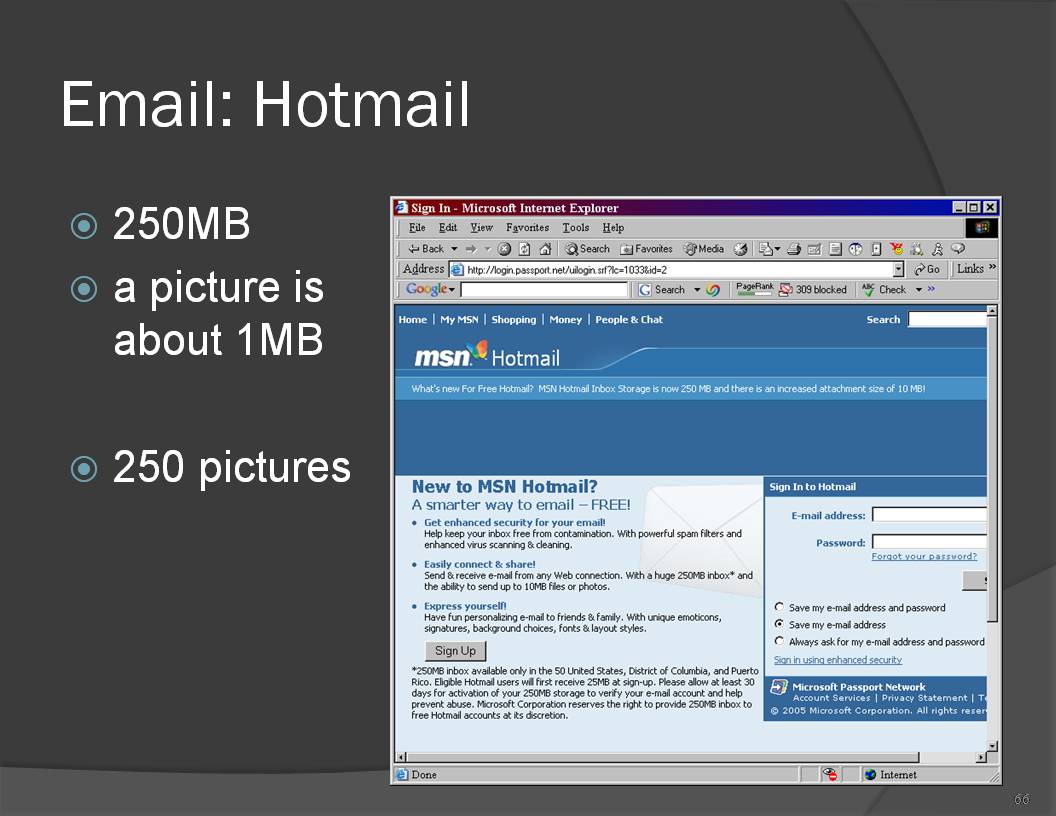
Task: Click the page icon beside the address URL
Action: [x=457, y=270]
